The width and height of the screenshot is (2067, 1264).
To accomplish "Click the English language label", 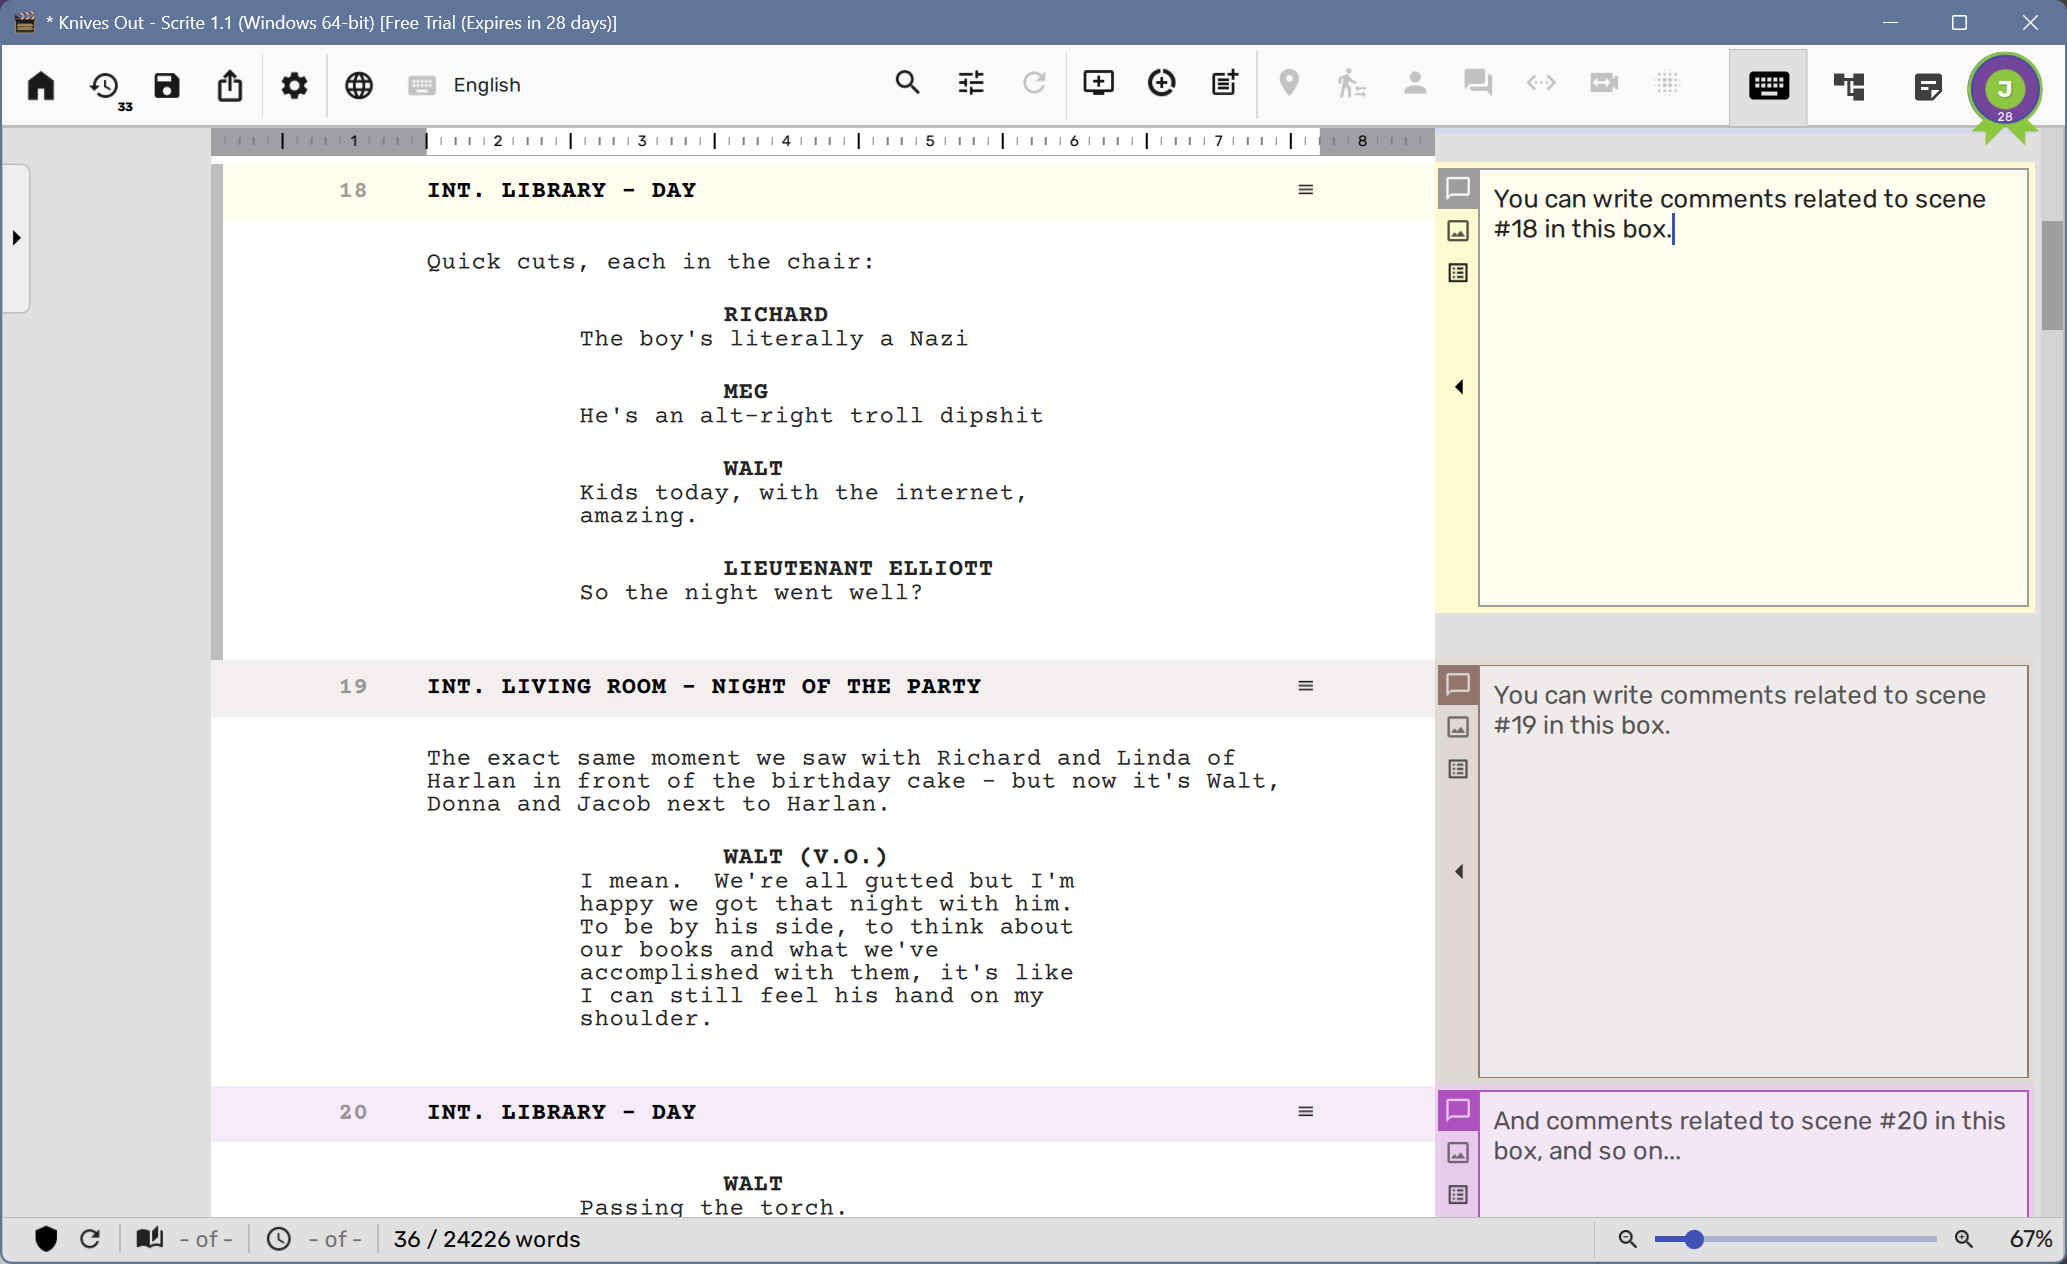I will tap(487, 85).
